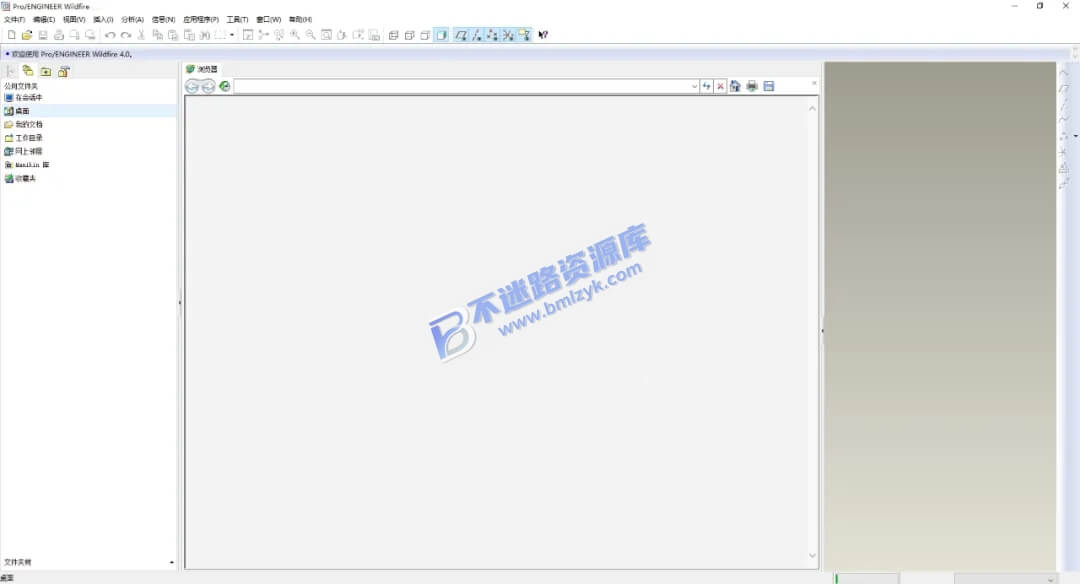Viewport: 1080px width, 584px height.
Task: Stop page loading with red X icon
Action: [x=720, y=86]
